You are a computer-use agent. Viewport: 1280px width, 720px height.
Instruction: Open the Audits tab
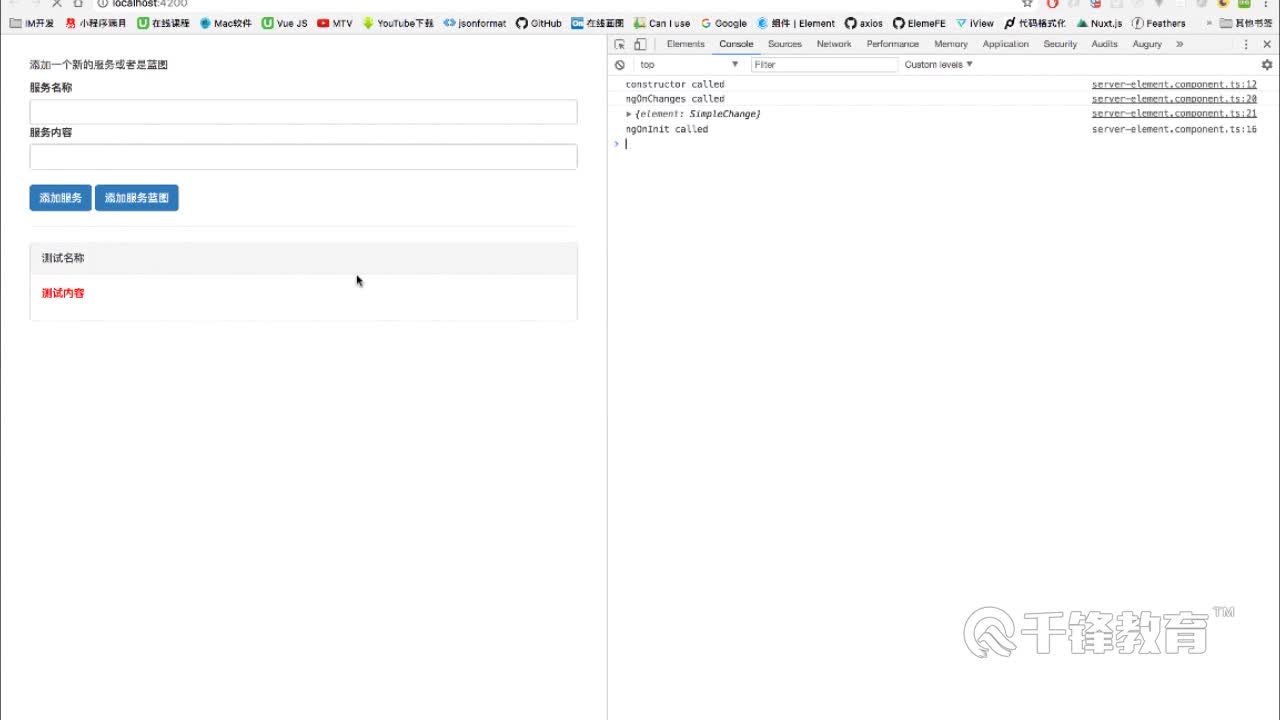tap(1105, 44)
